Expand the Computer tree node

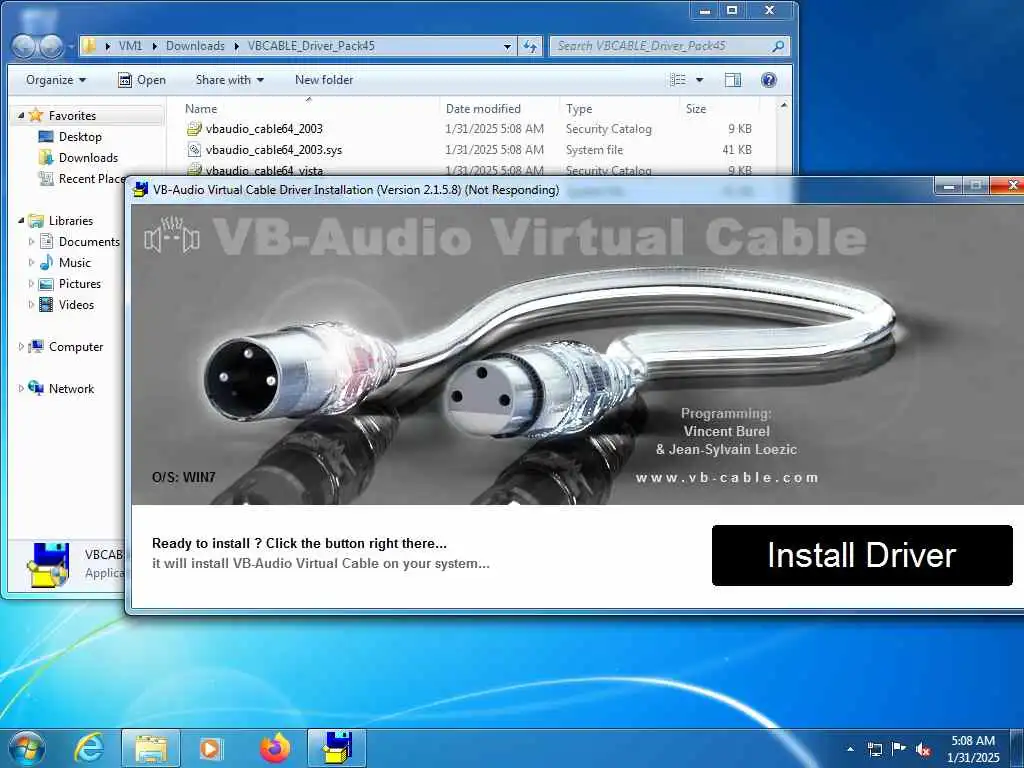21,347
